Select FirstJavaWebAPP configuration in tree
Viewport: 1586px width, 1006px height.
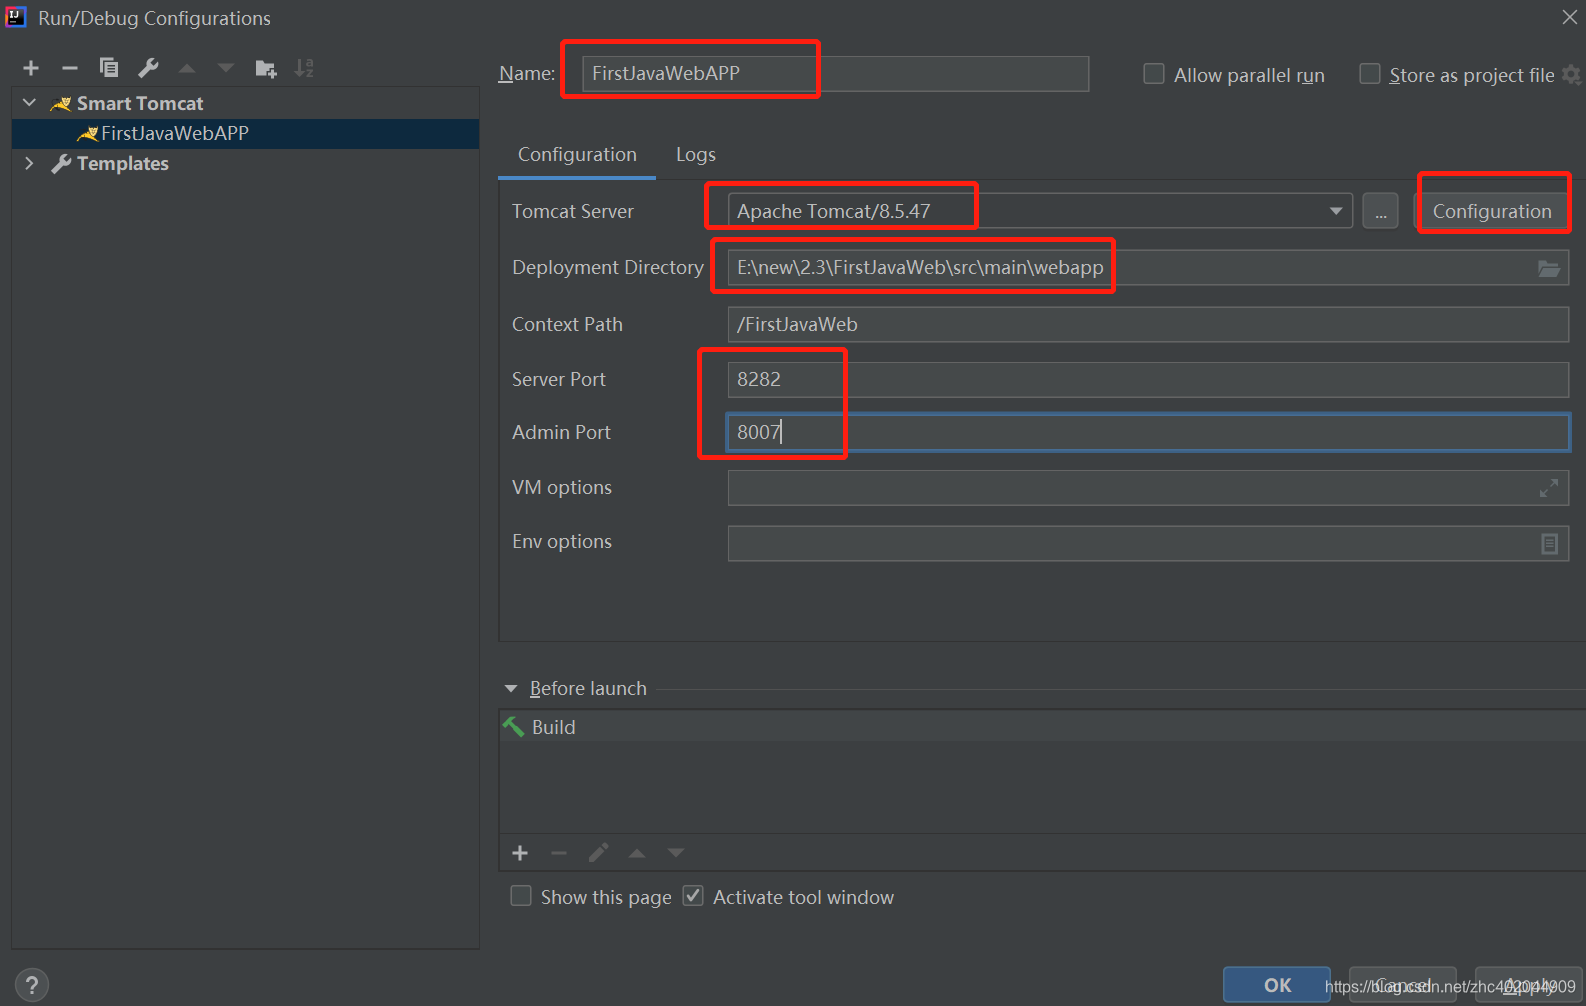(245, 134)
